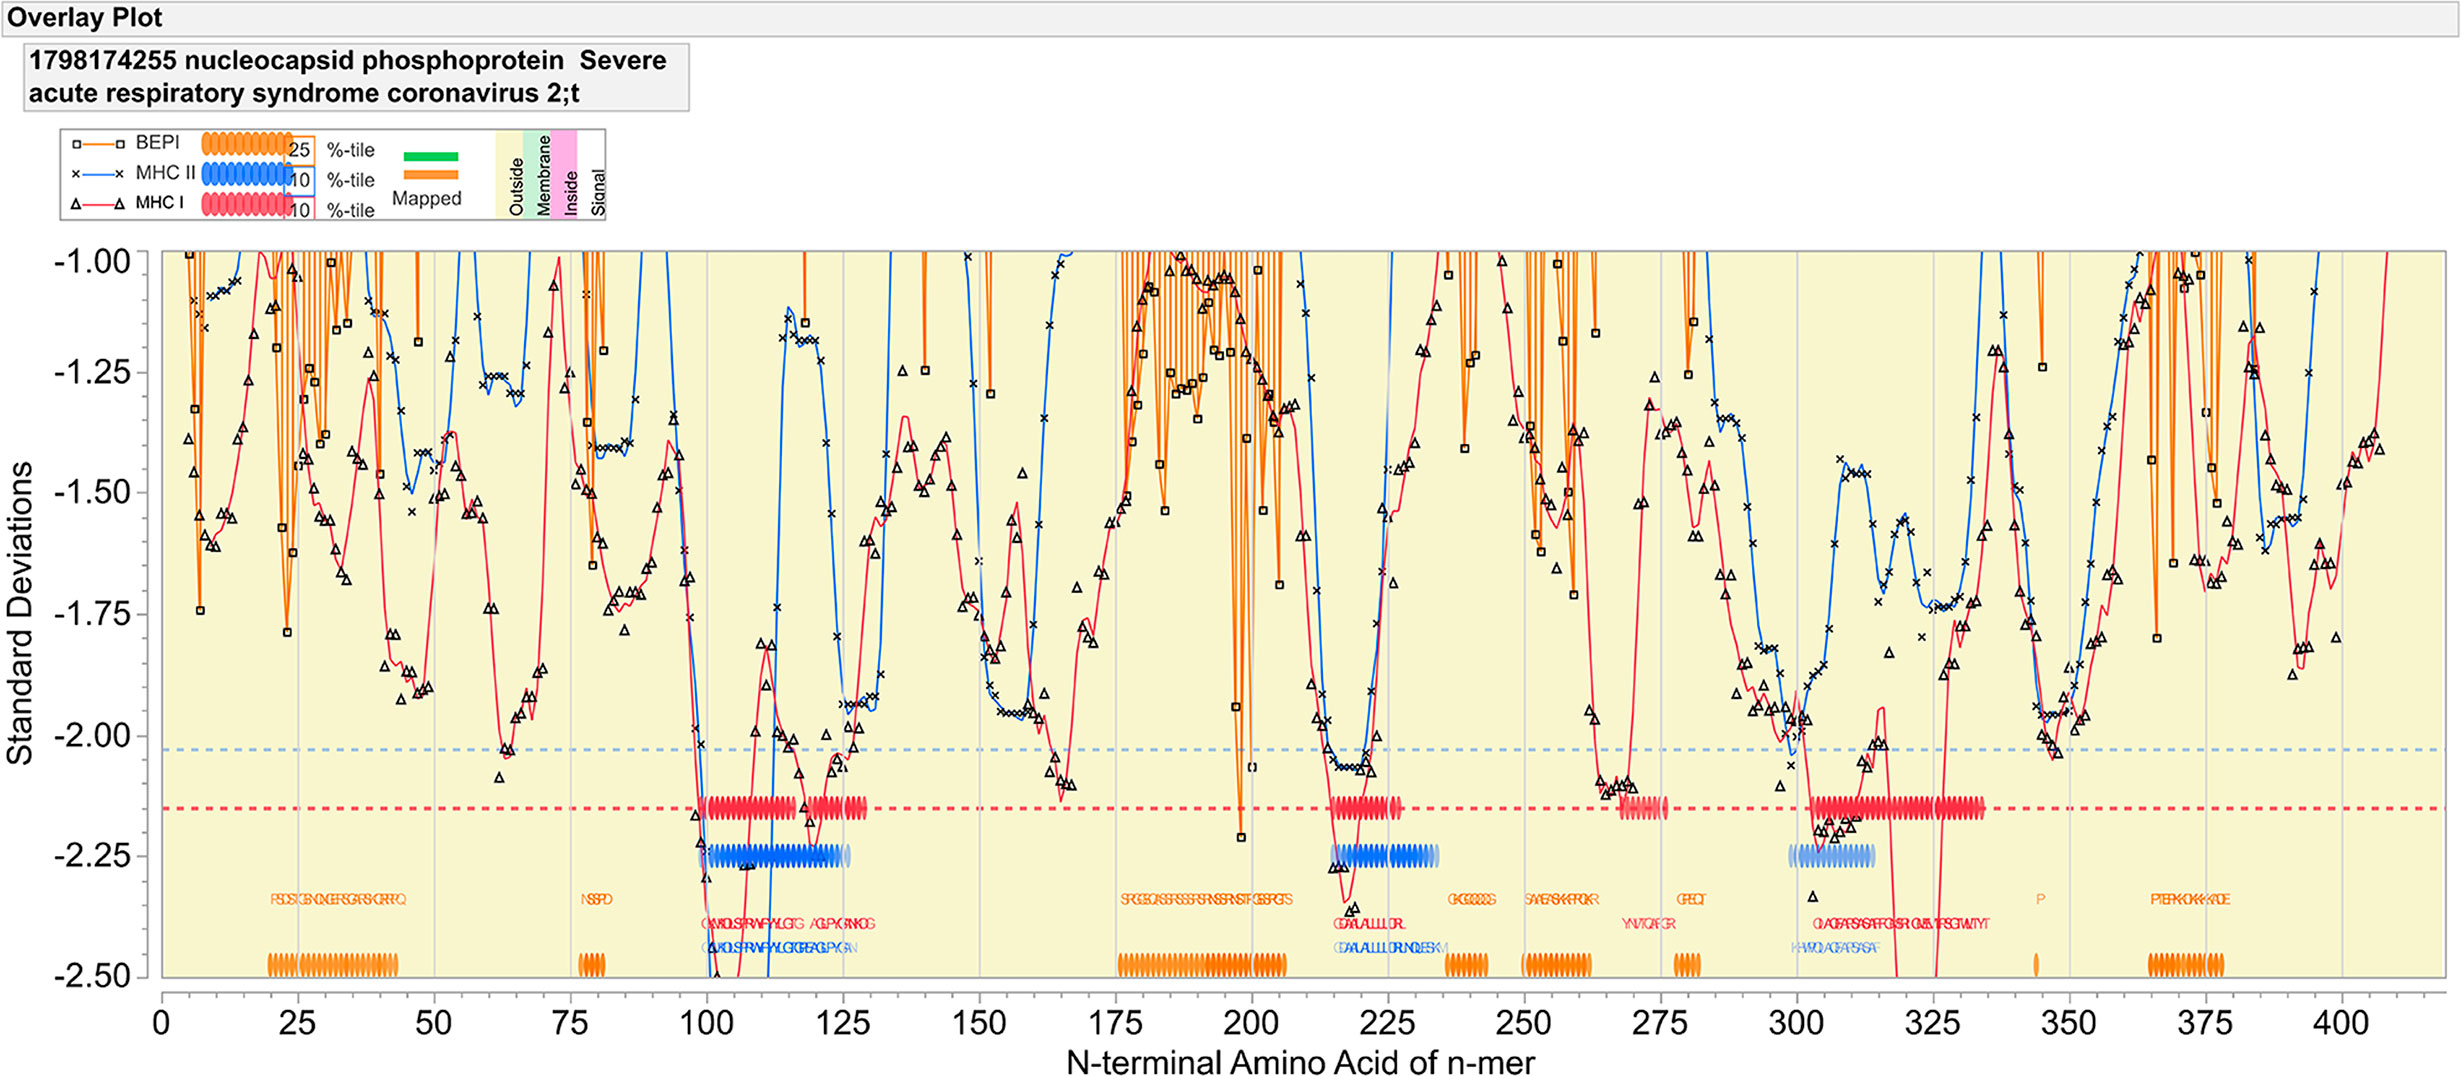
Task: Select the blue ellipse band in the legend
Action: click(247, 174)
